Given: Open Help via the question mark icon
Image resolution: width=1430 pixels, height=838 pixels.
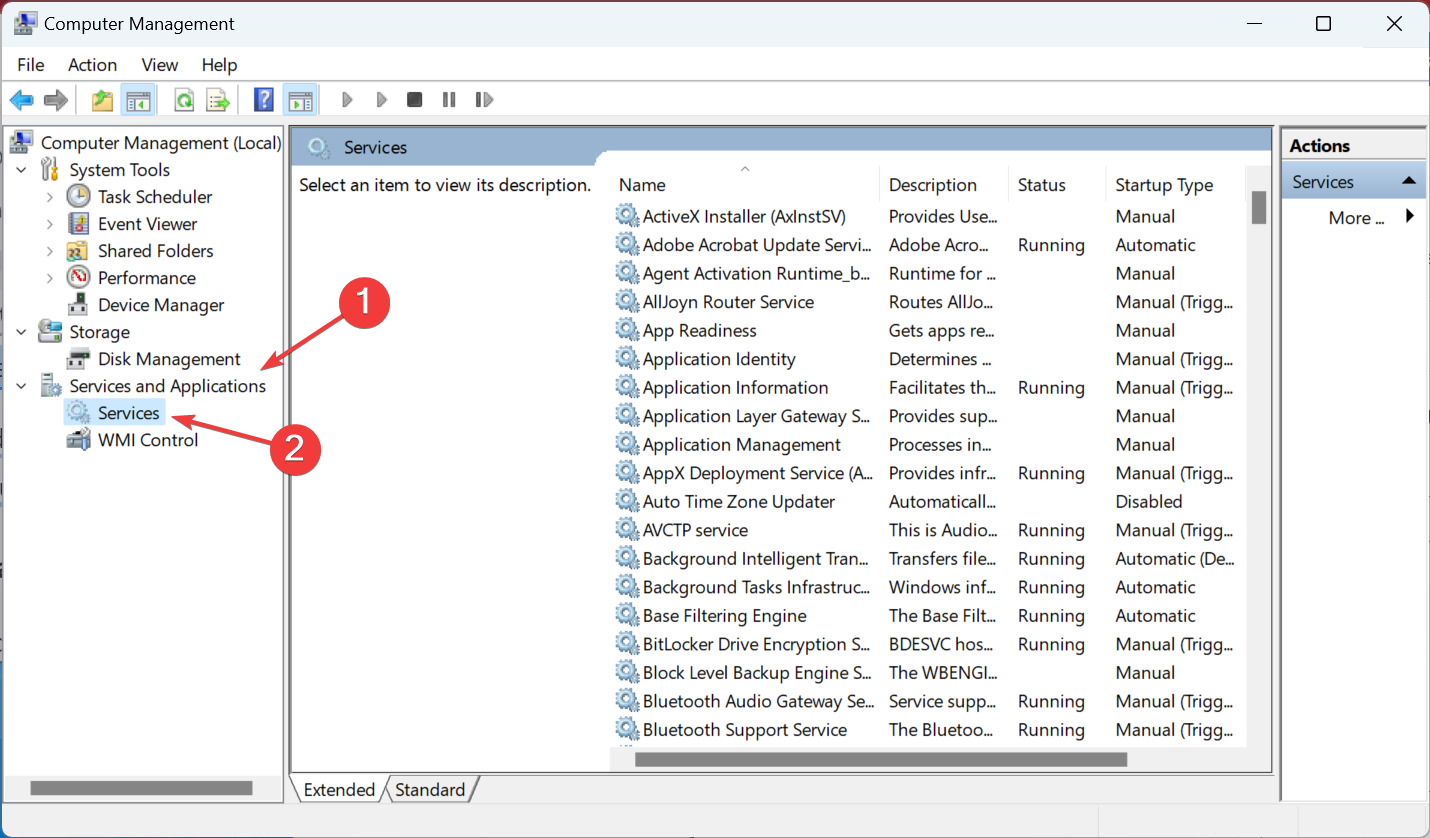Looking at the screenshot, I should (x=264, y=100).
